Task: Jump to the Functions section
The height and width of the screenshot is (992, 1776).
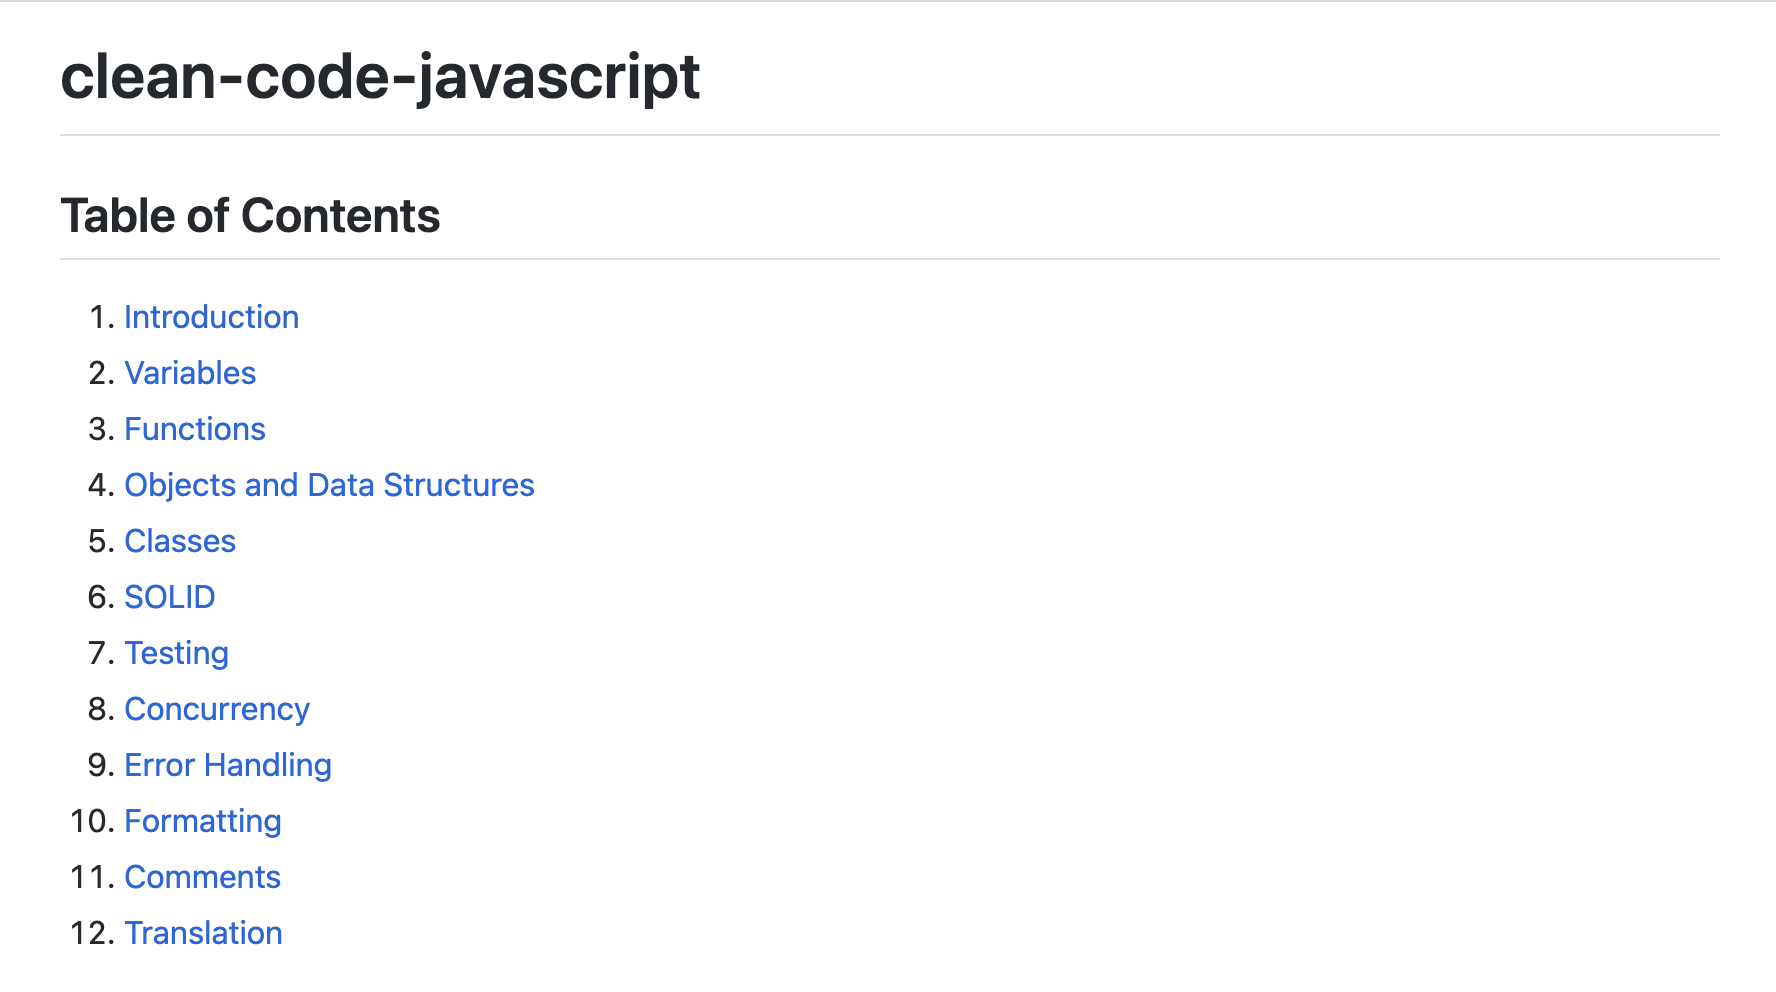Action: [x=195, y=429]
